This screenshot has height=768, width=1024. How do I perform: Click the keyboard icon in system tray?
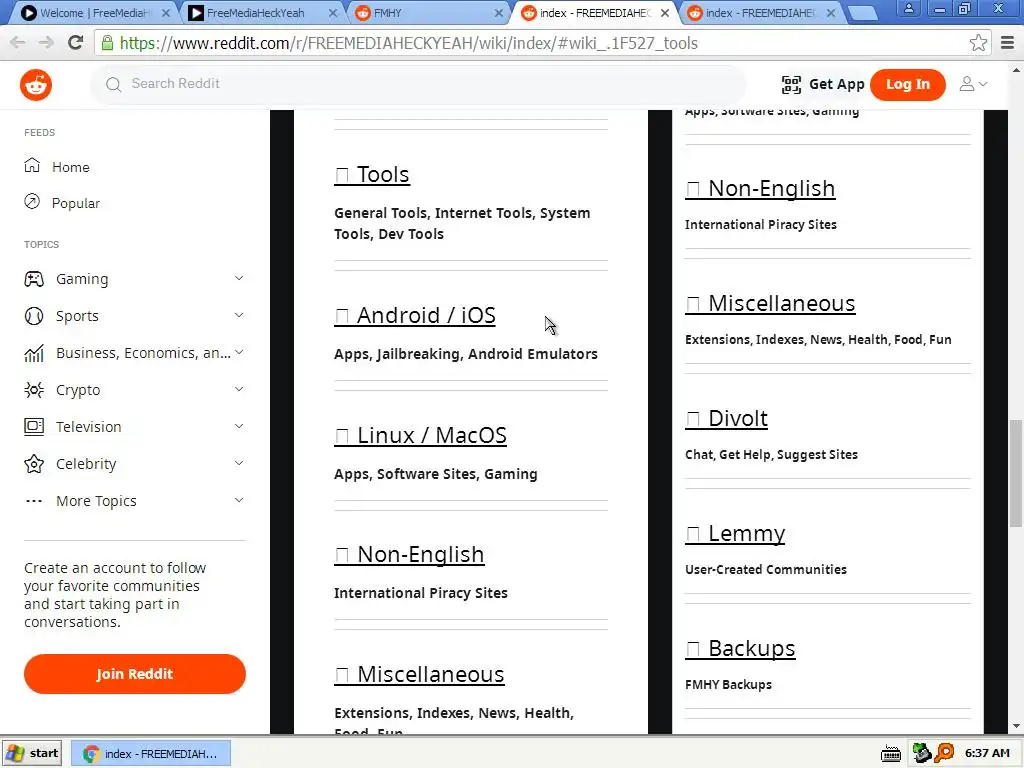(891, 754)
